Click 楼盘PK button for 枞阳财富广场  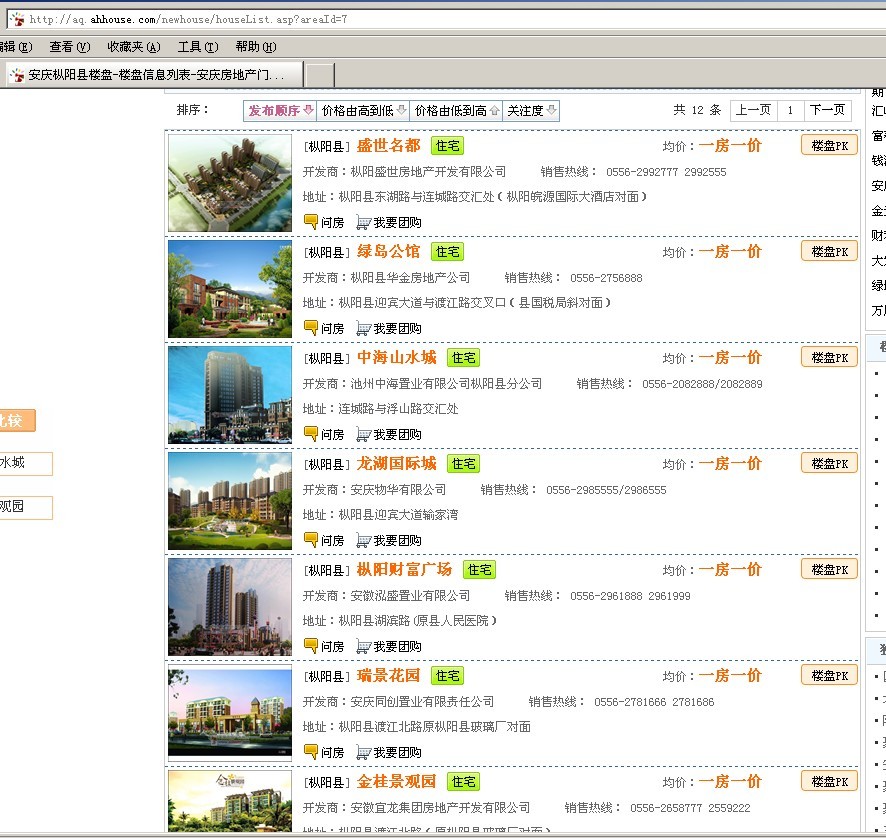829,569
